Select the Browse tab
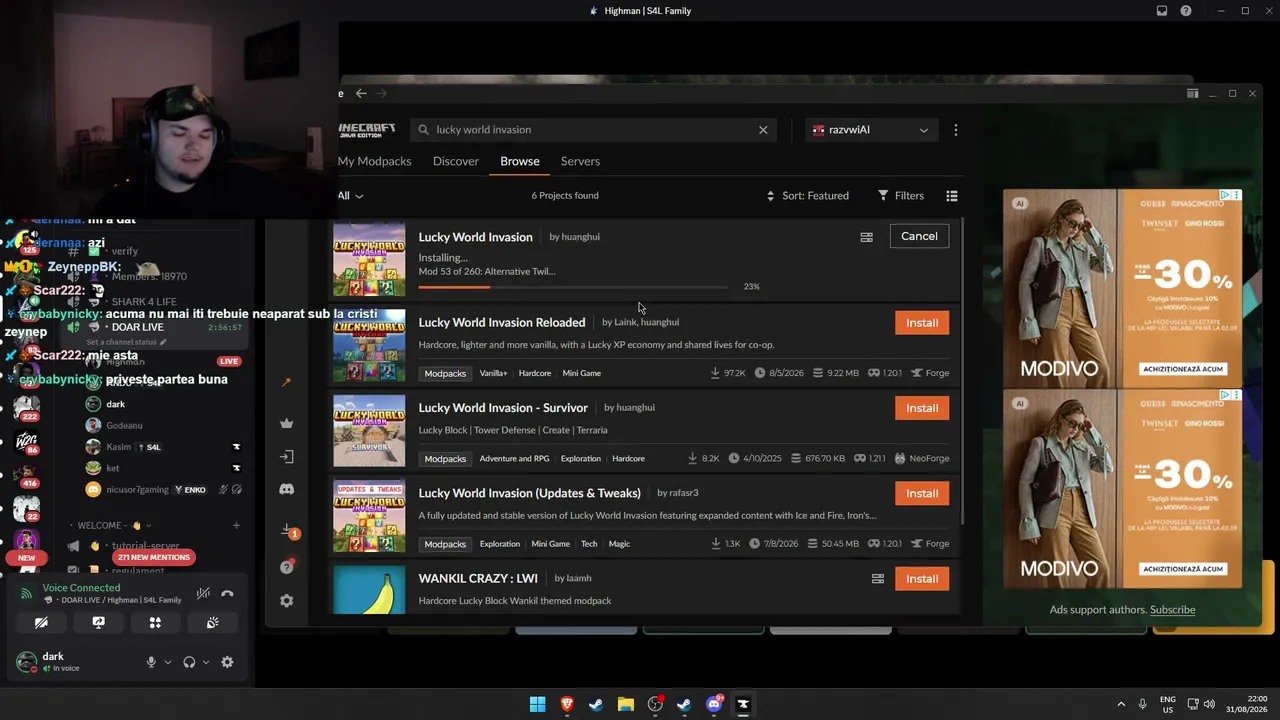Viewport: 1280px width, 720px height. coord(520,161)
